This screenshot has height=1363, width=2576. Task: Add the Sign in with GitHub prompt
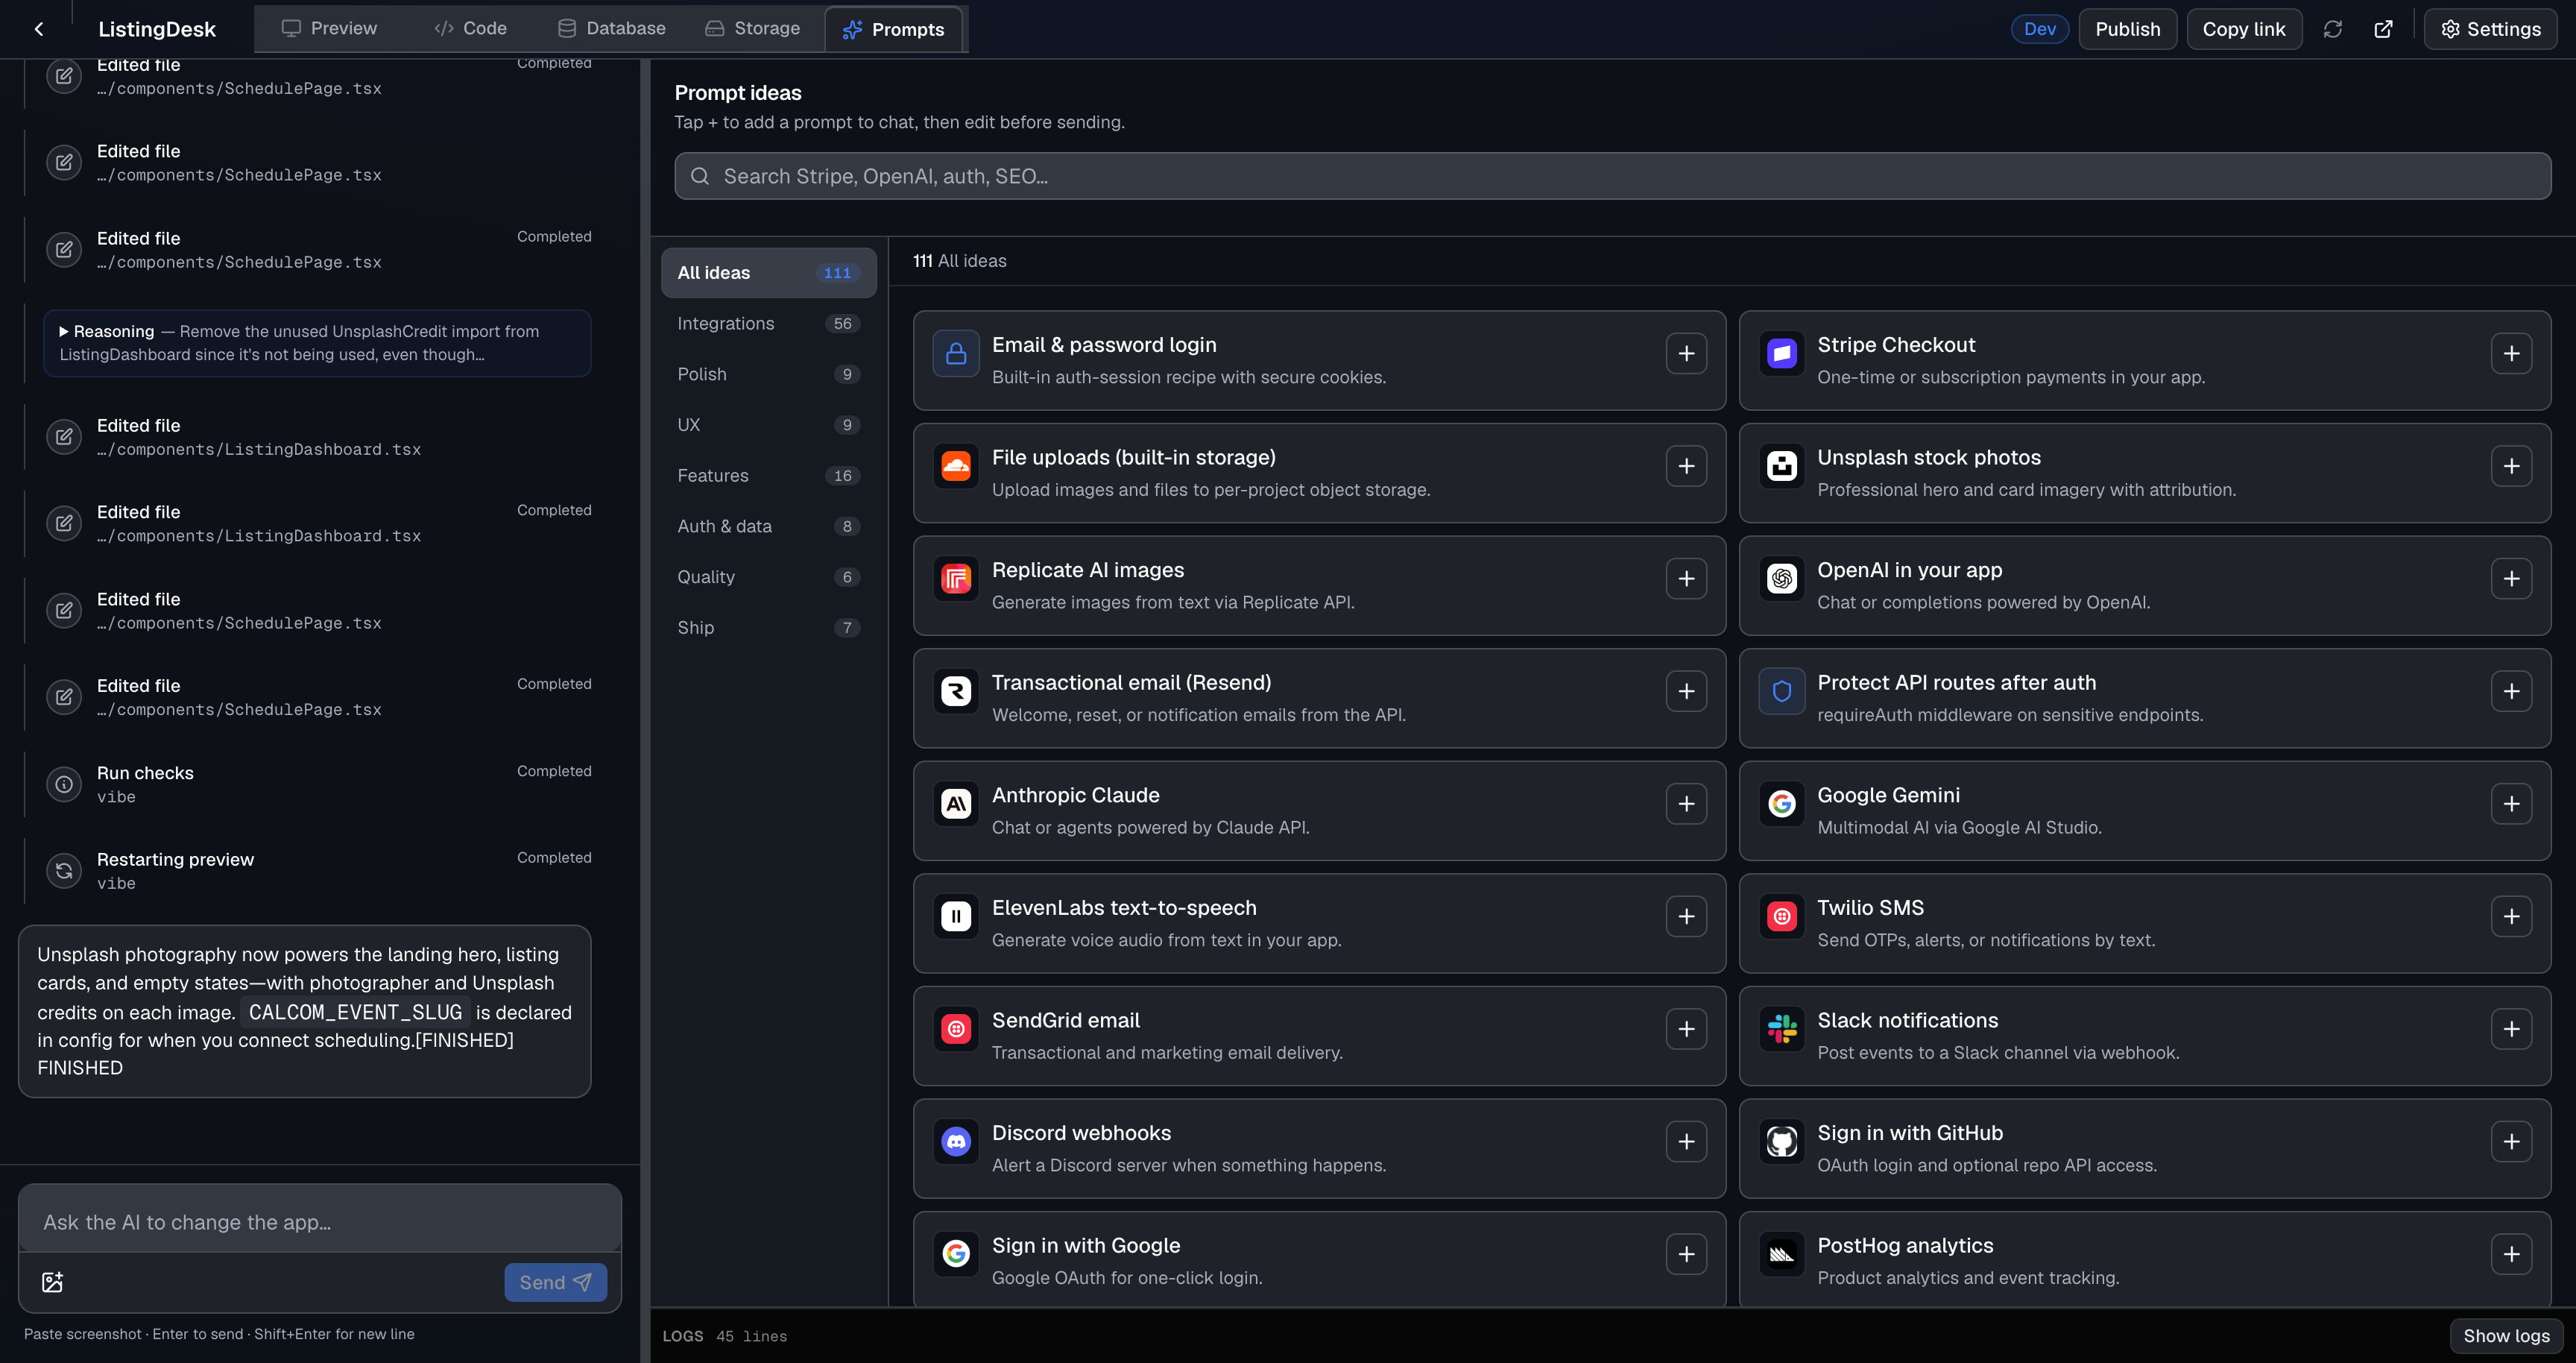tap(2511, 1141)
